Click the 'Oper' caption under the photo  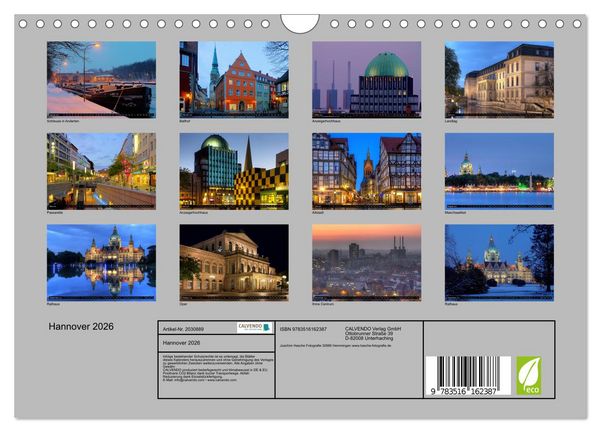[x=184, y=304]
